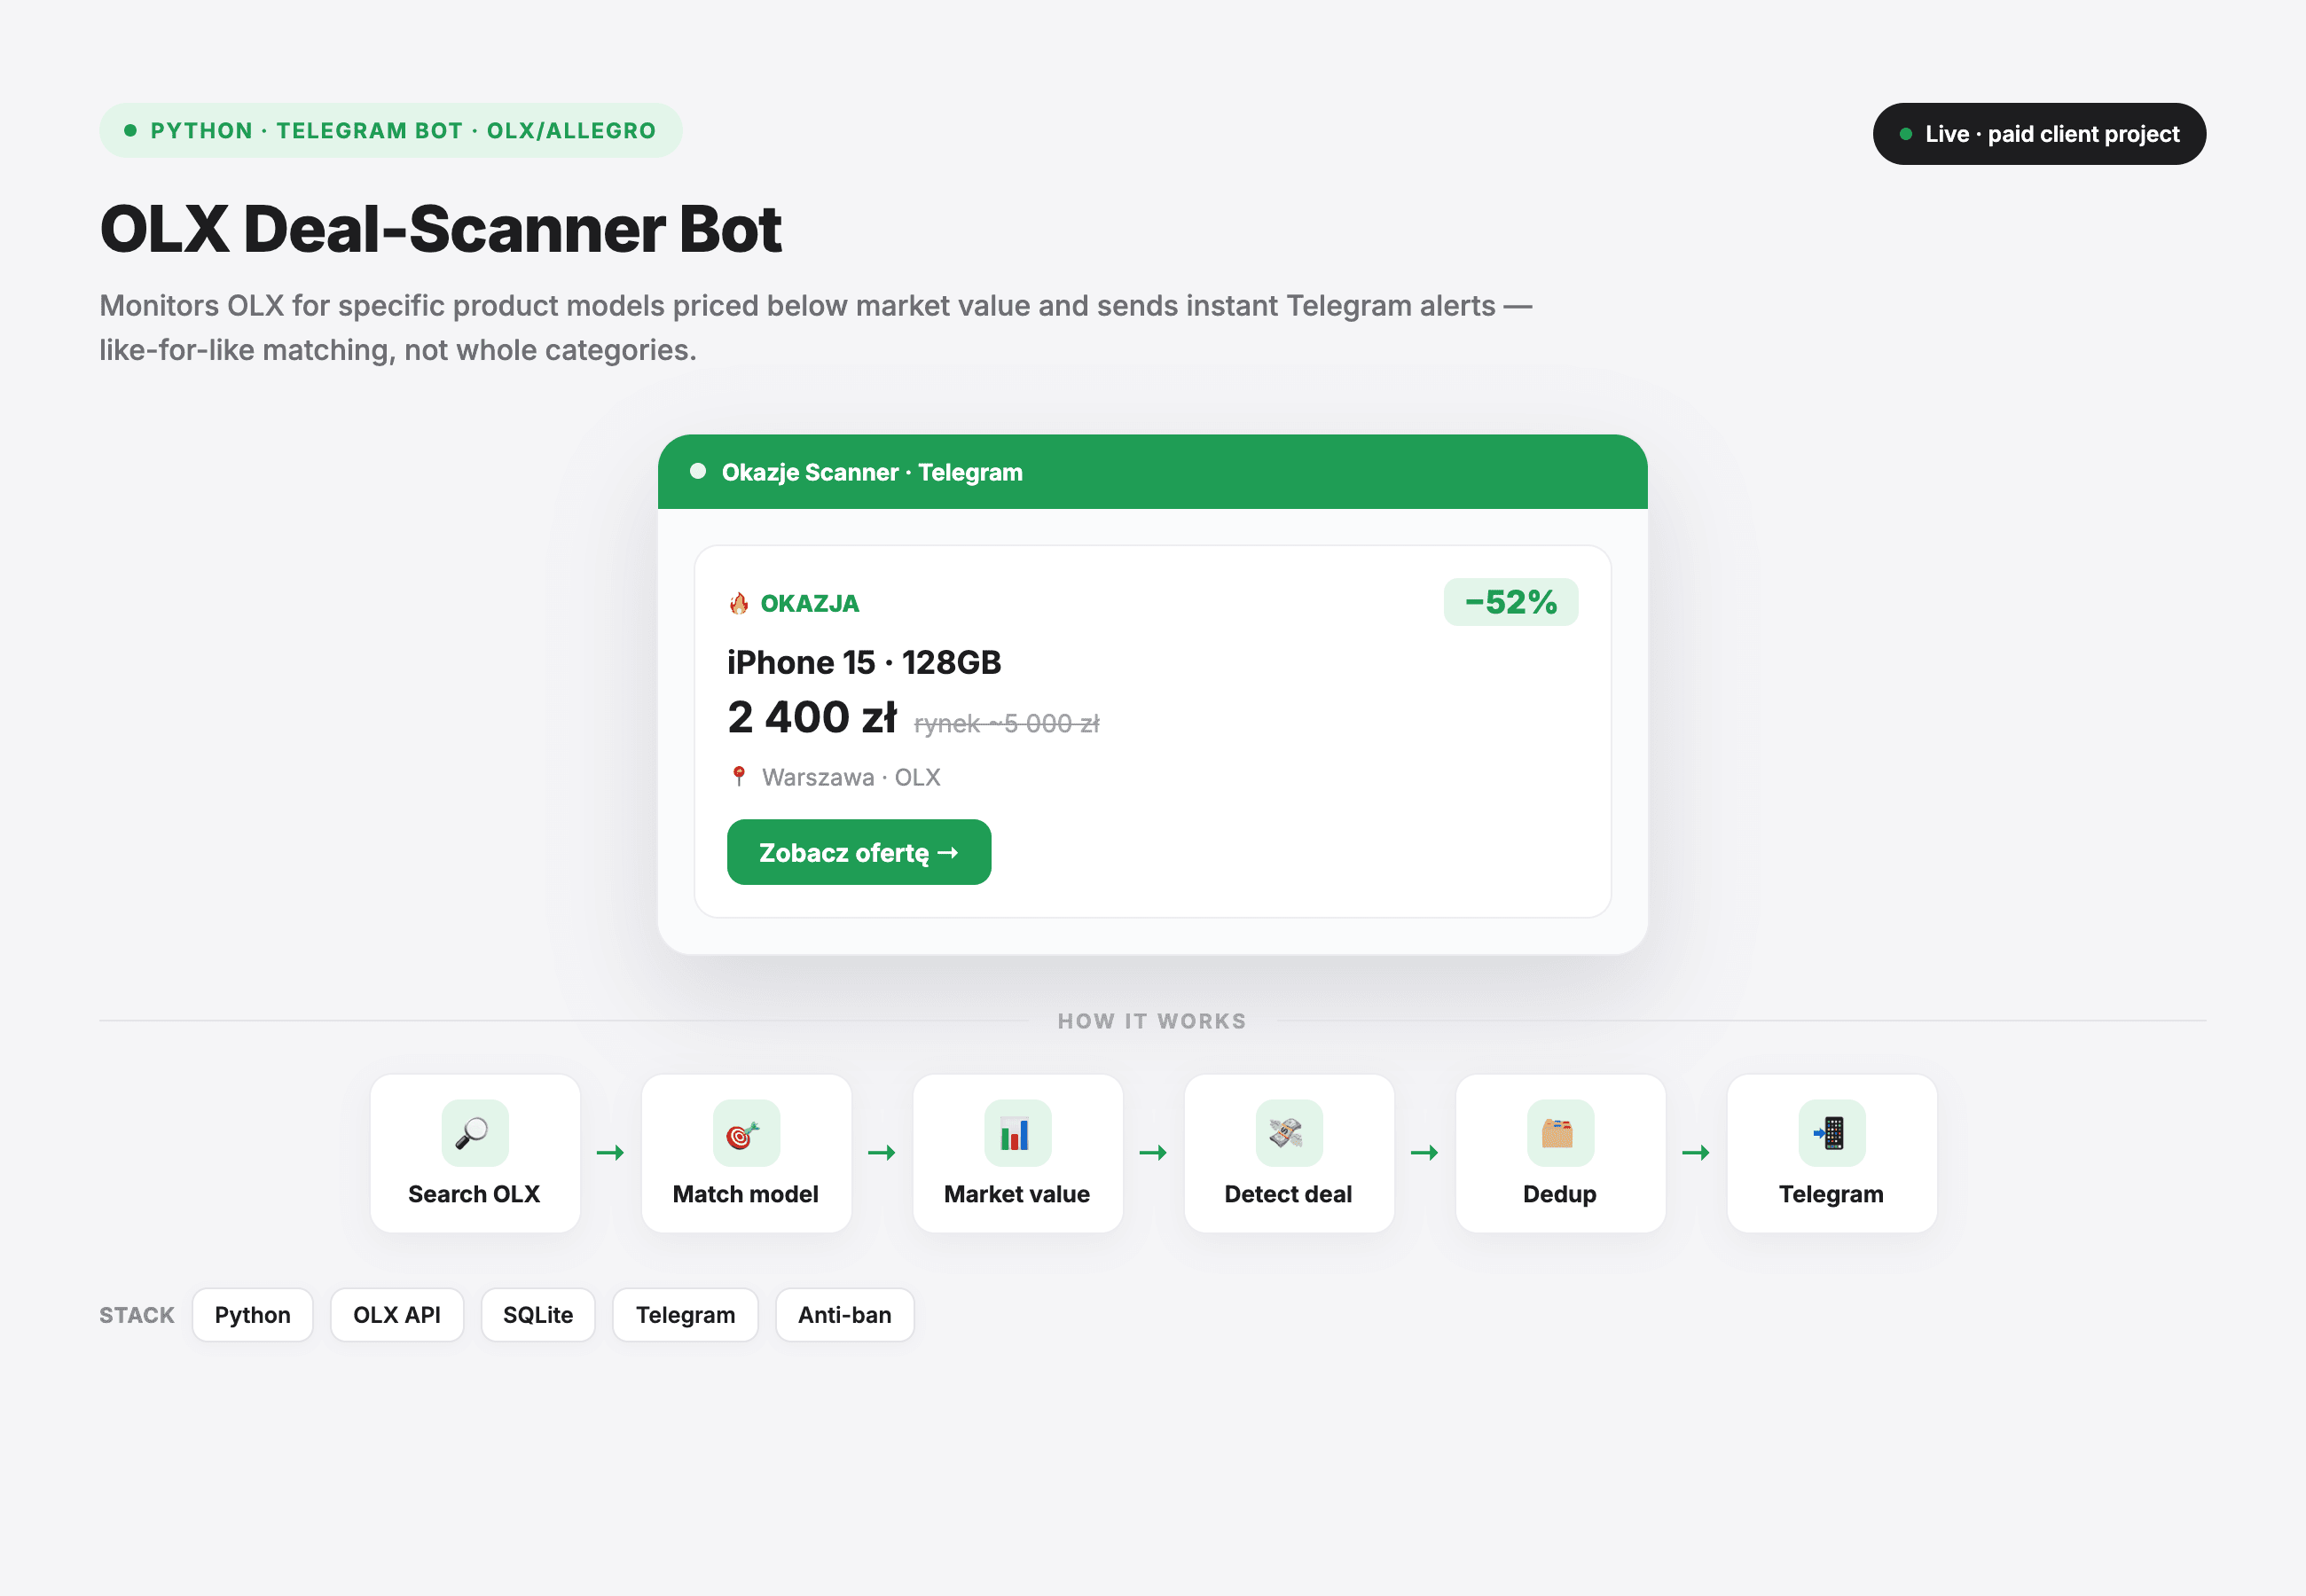
Task: Click the OLX Deal-Scanner Bot heading
Action: coord(440,229)
